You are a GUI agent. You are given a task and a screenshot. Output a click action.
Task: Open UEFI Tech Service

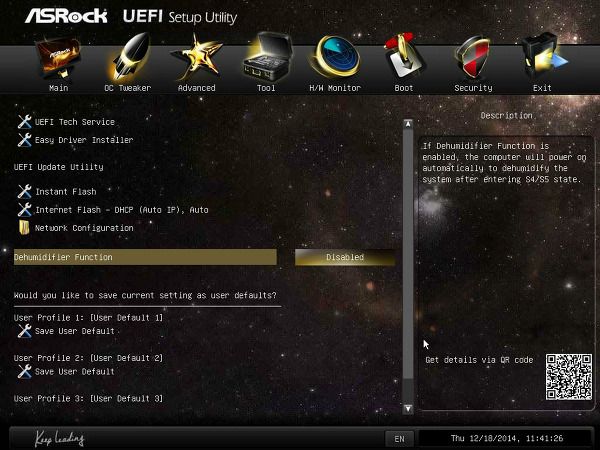[x=75, y=122]
